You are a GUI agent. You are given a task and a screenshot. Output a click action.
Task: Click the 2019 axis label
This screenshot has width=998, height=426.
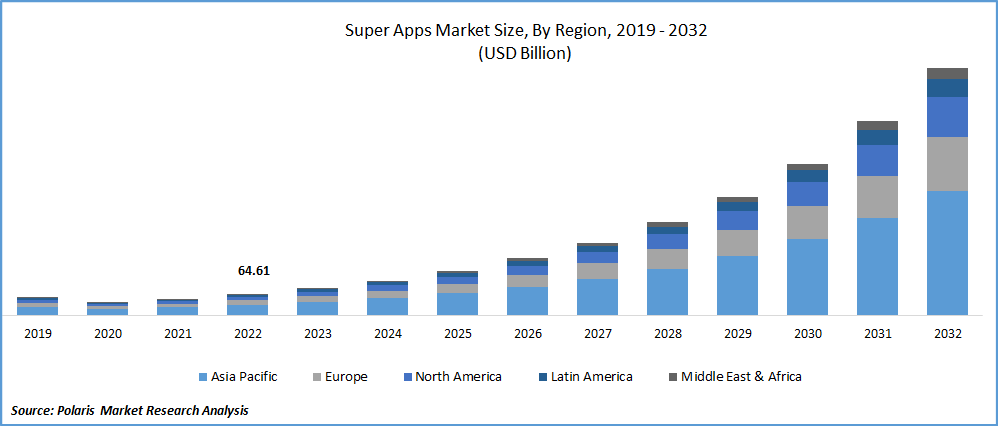(38, 334)
